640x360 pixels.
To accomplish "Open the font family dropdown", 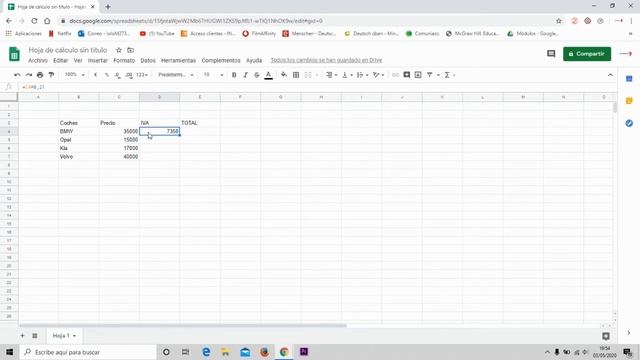I will pos(176,75).
